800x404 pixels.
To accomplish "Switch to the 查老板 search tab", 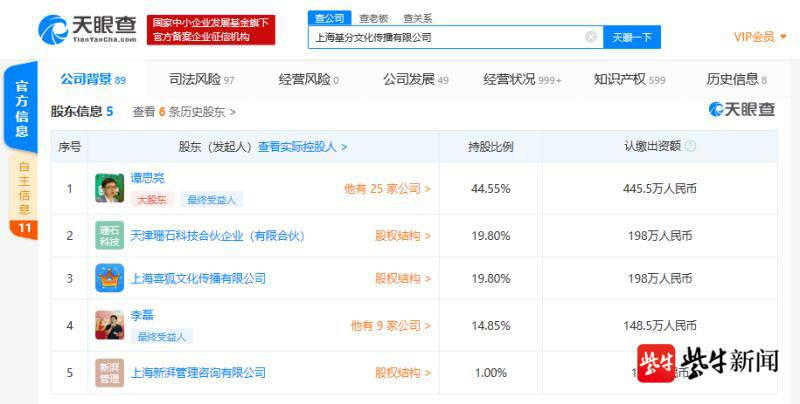I will pos(373,18).
